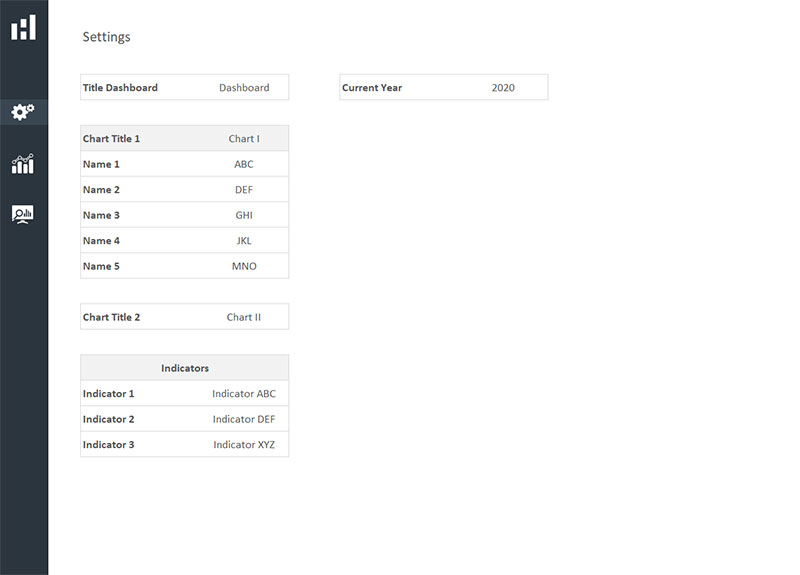The height and width of the screenshot is (575, 800).
Task: Click the 'Indicator DEF' value cell
Action: click(244, 419)
